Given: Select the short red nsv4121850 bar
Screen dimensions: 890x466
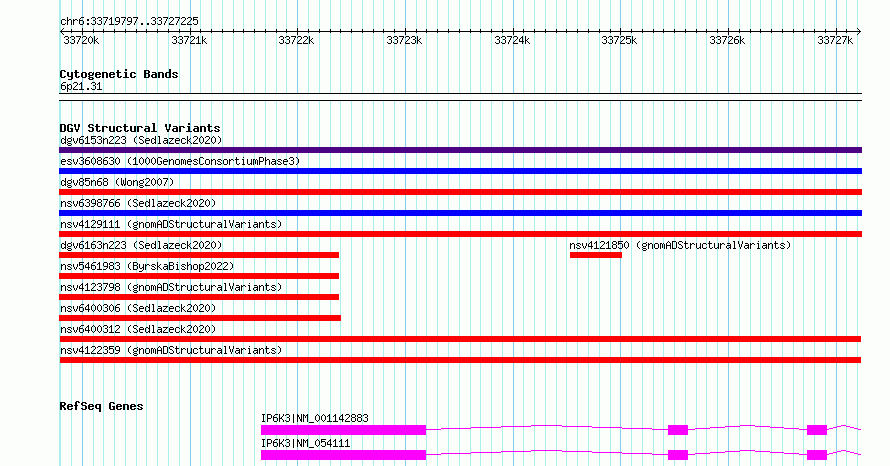Looking at the screenshot, I should coord(596,255).
